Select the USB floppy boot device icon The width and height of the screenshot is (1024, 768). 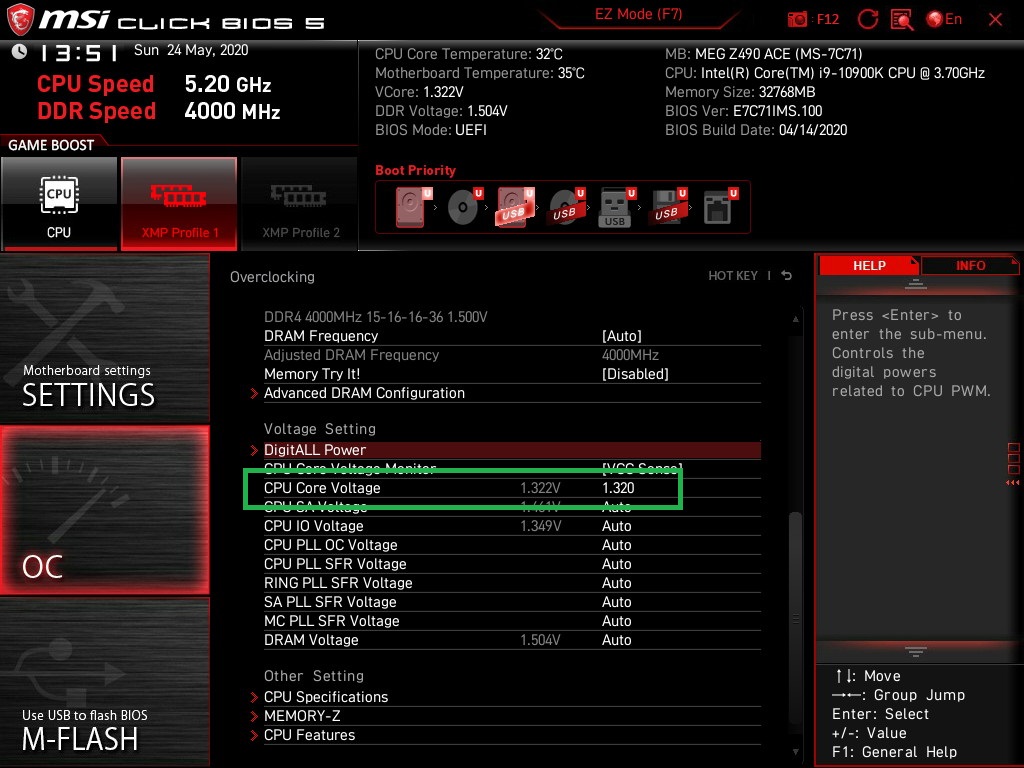tap(667, 206)
